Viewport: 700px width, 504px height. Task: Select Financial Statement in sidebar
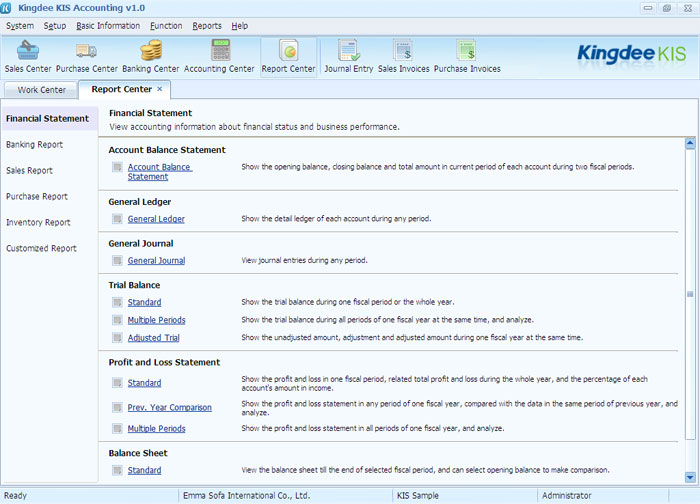click(x=48, y=118)
